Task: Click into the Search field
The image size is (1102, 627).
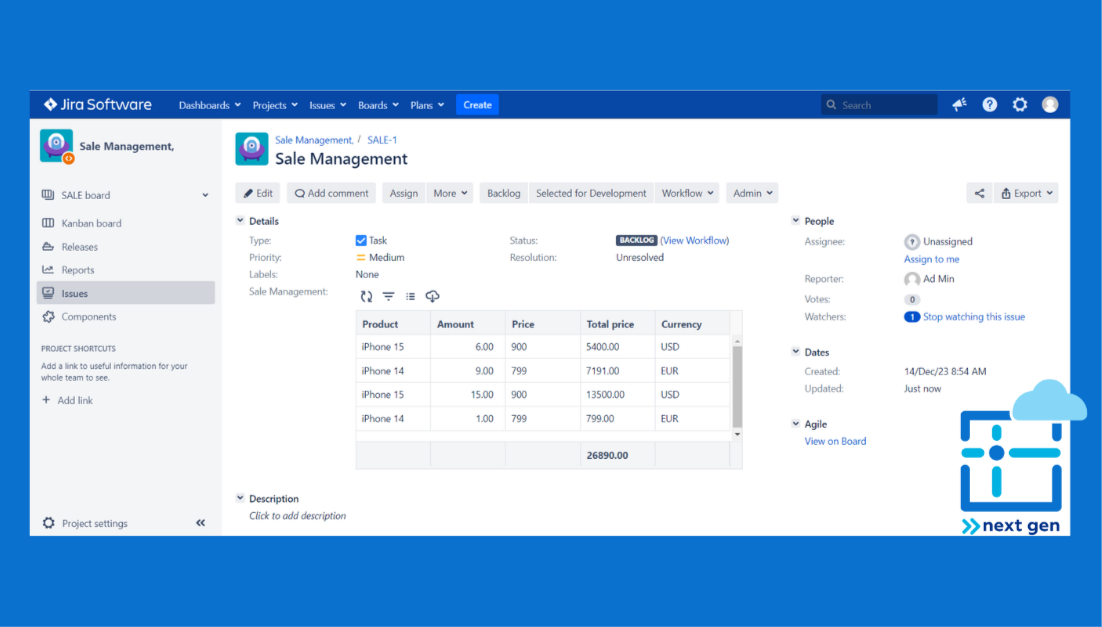Action: click(879, 105)
